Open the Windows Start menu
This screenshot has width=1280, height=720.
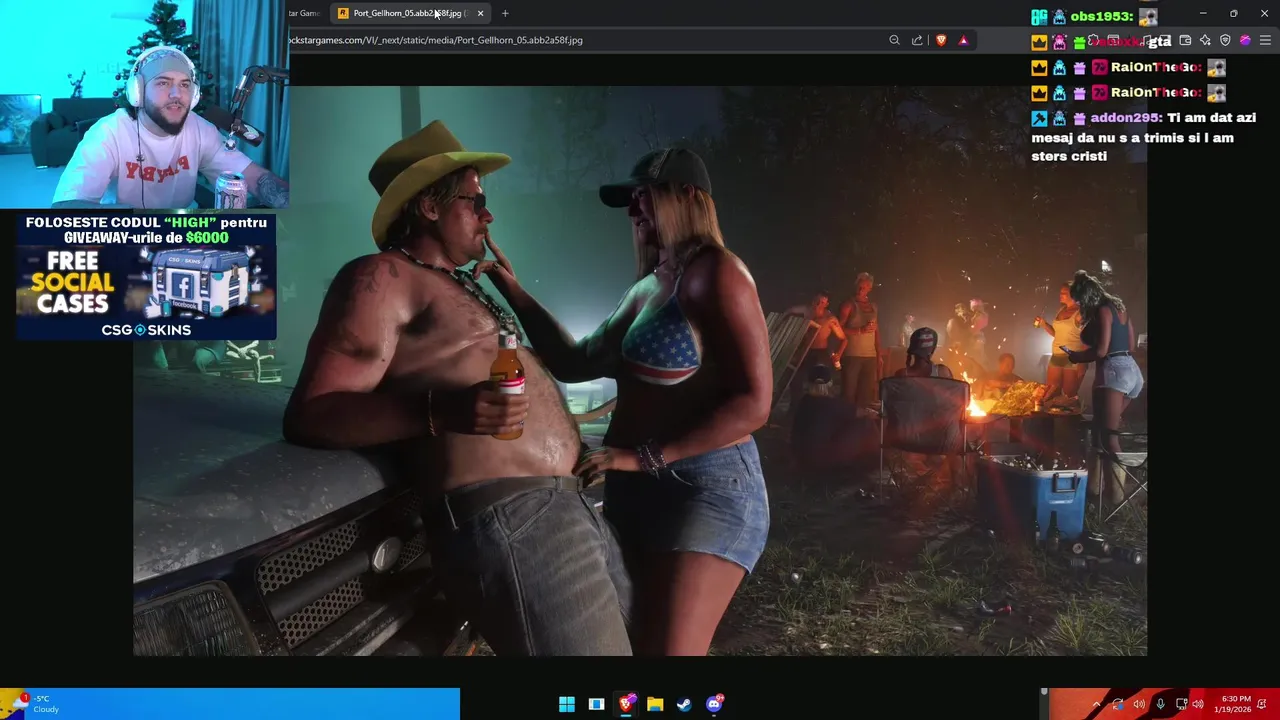[x=567, y=704]
